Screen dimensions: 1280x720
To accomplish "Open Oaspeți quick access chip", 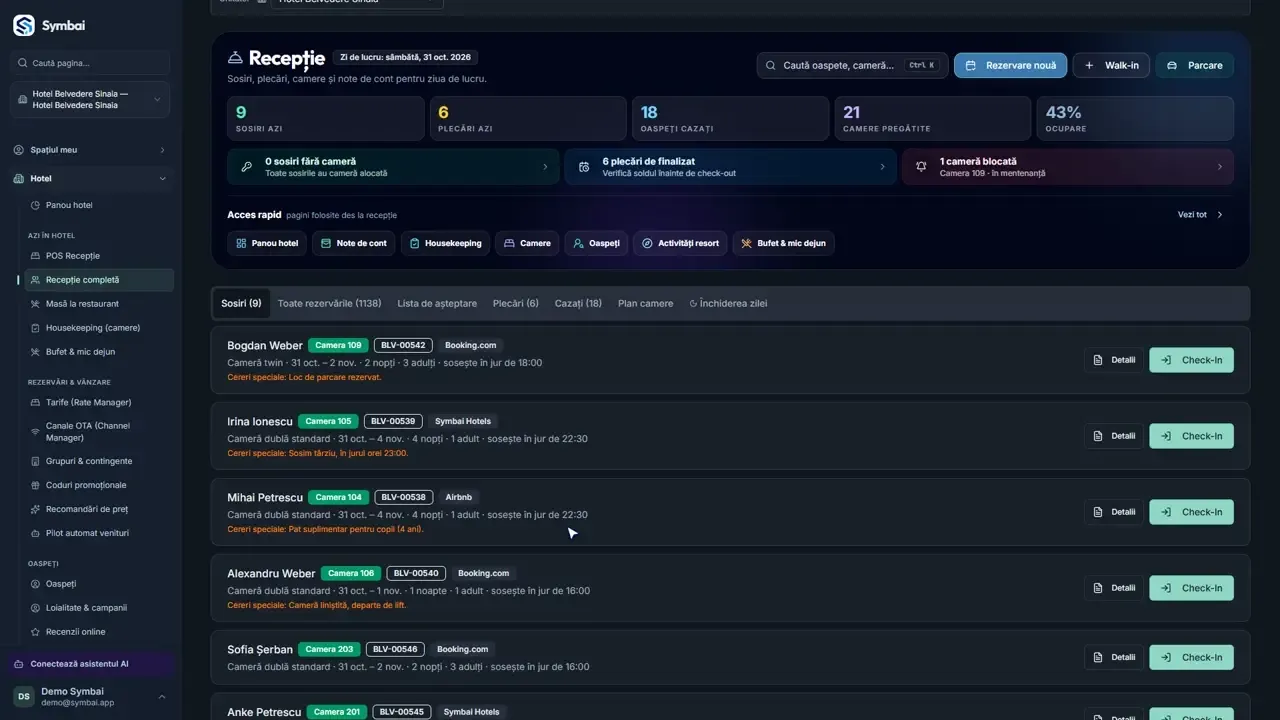I will pos(596,243).
